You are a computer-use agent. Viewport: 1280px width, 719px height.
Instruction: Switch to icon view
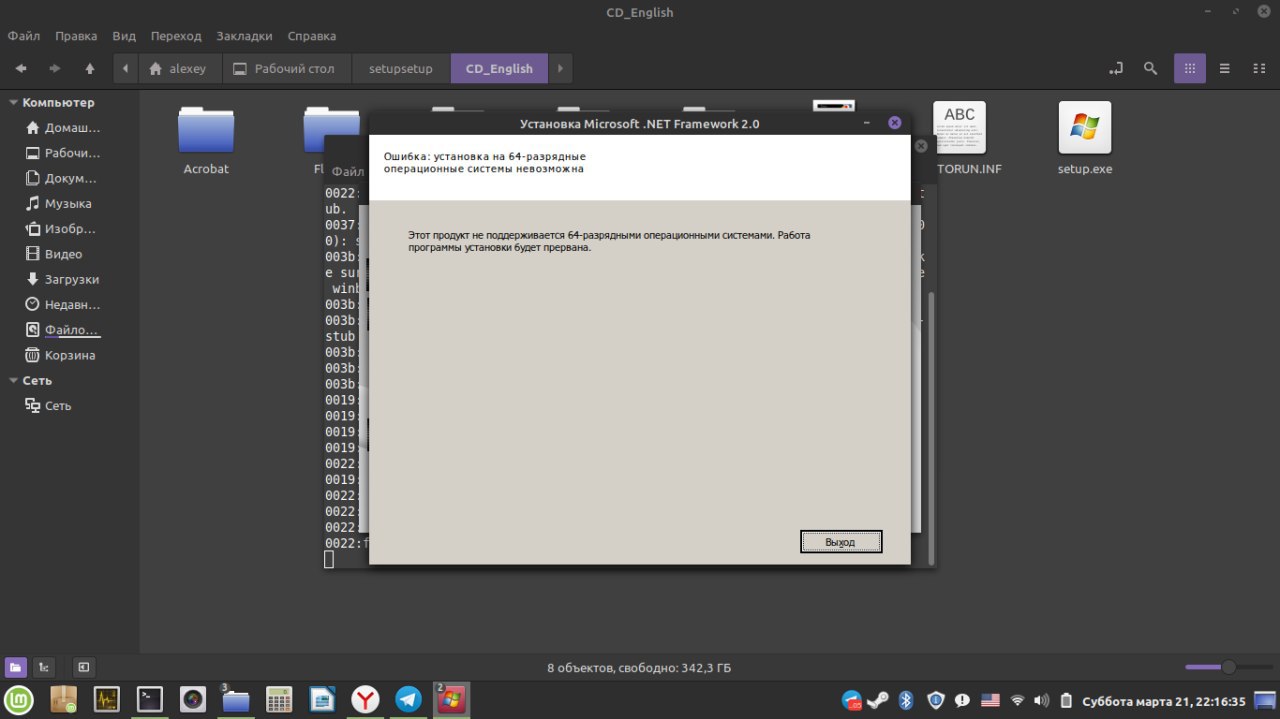1190,69
